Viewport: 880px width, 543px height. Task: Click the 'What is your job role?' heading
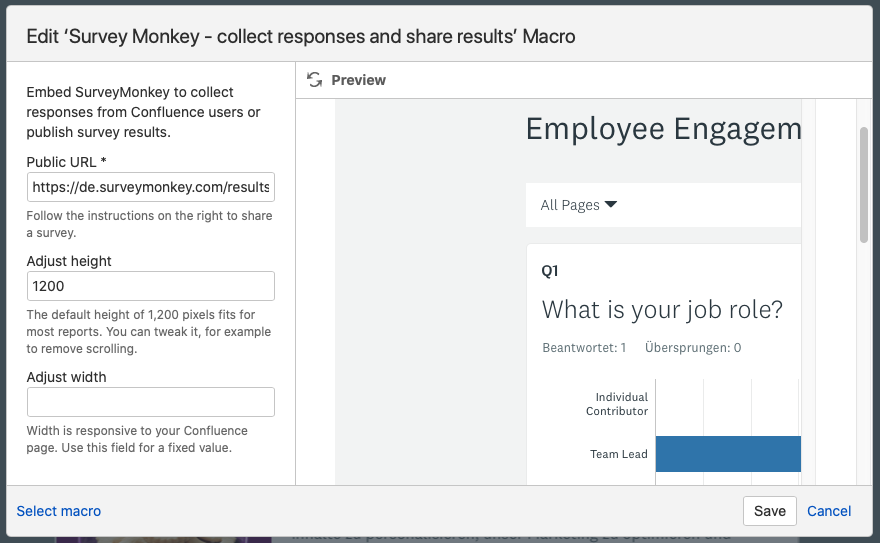pyautogui.click(x=662, y=310)
